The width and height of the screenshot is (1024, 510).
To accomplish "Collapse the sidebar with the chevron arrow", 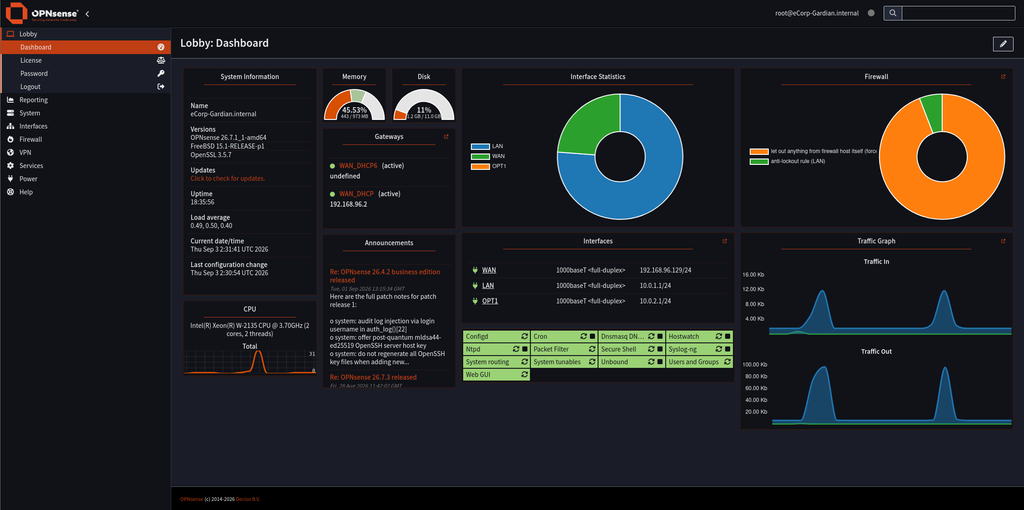I will tap(88, 14).
